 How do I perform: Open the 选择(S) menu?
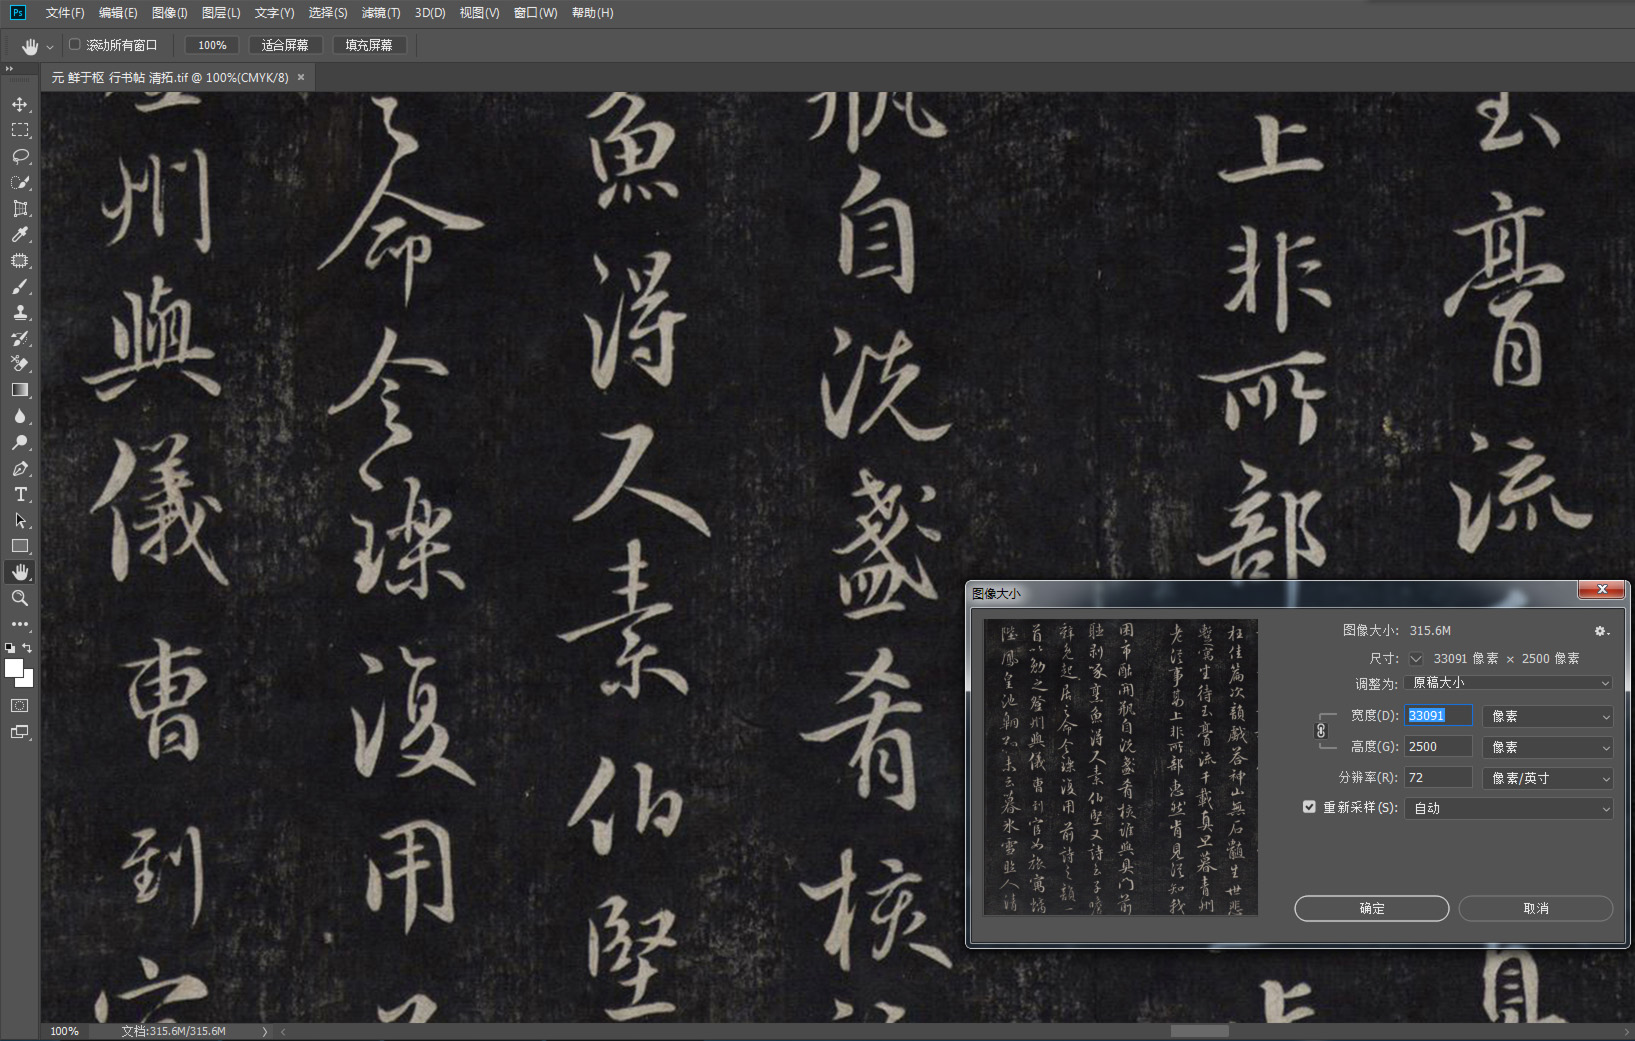[328, 13]
